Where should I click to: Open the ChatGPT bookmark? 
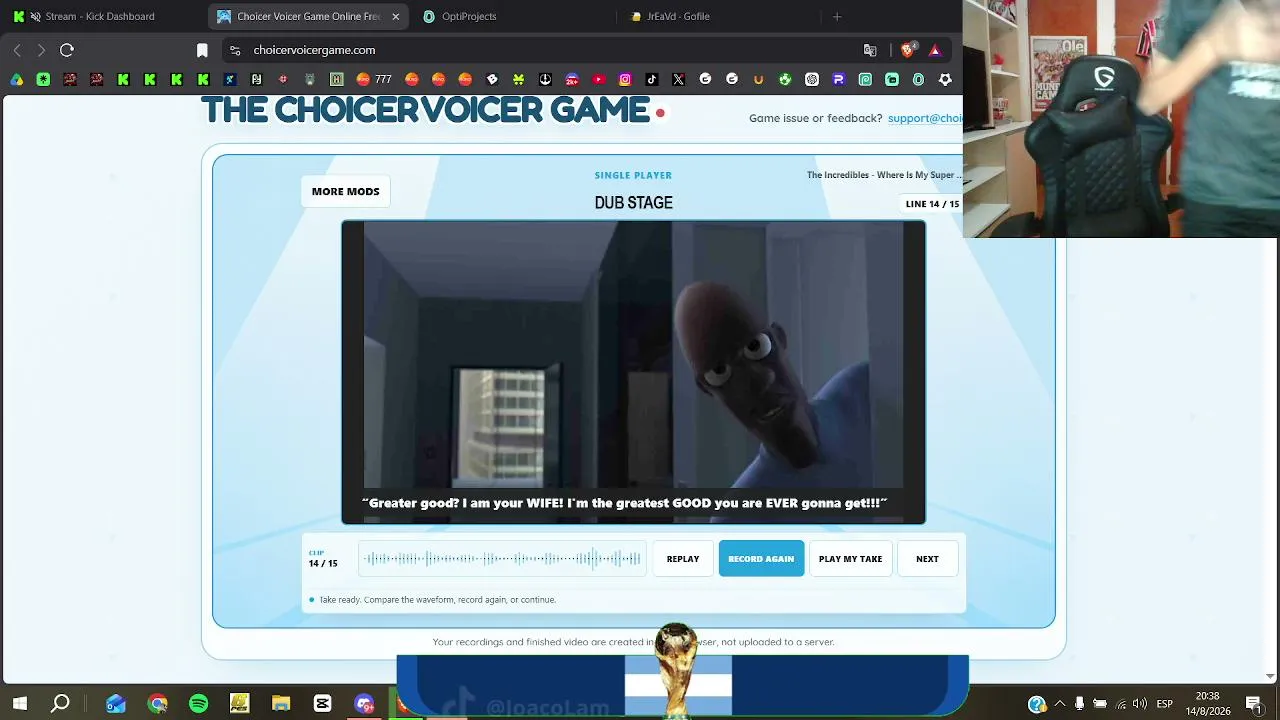click(812, 79)
